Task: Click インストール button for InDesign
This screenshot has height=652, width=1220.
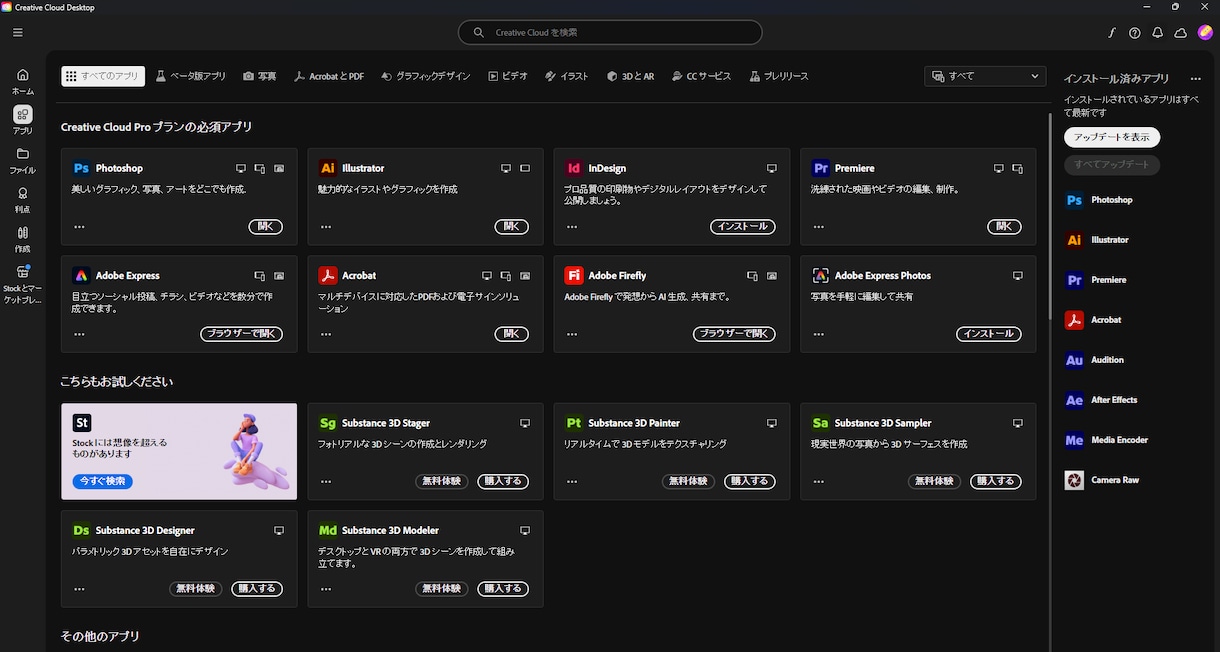Action: pyautogui.click(x=743, y=227)
